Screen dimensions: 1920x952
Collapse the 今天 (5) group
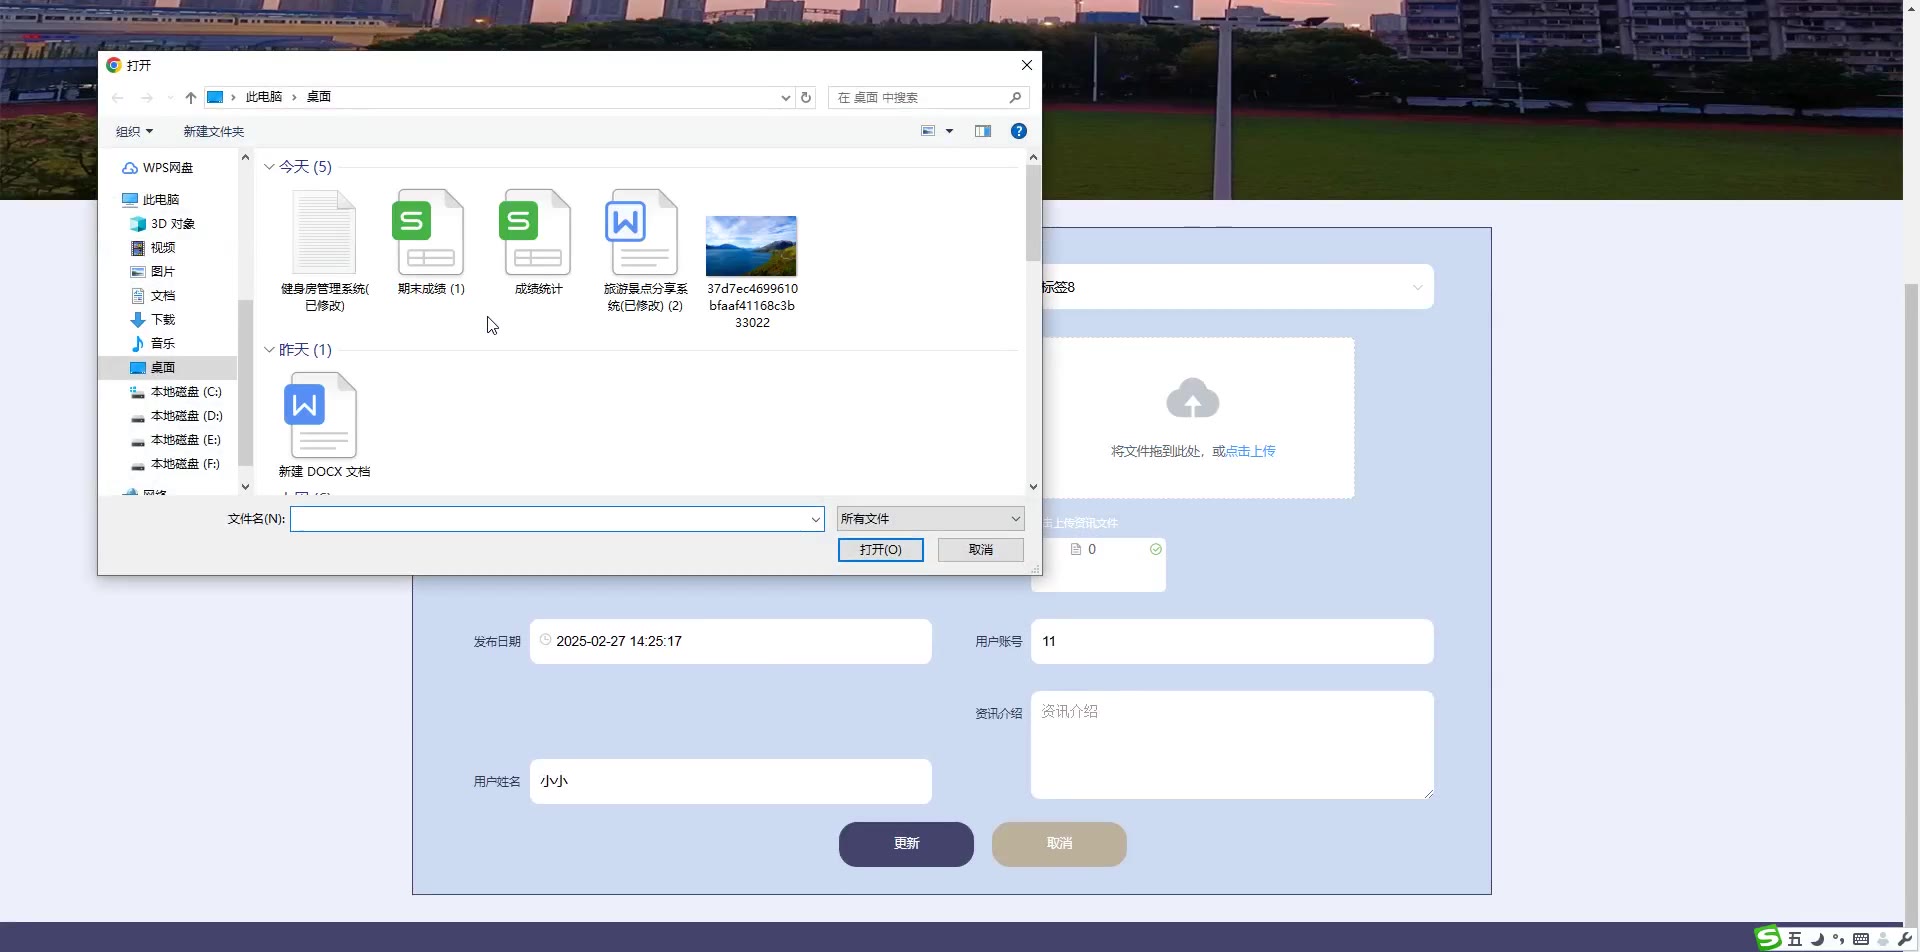click(269, 167)
